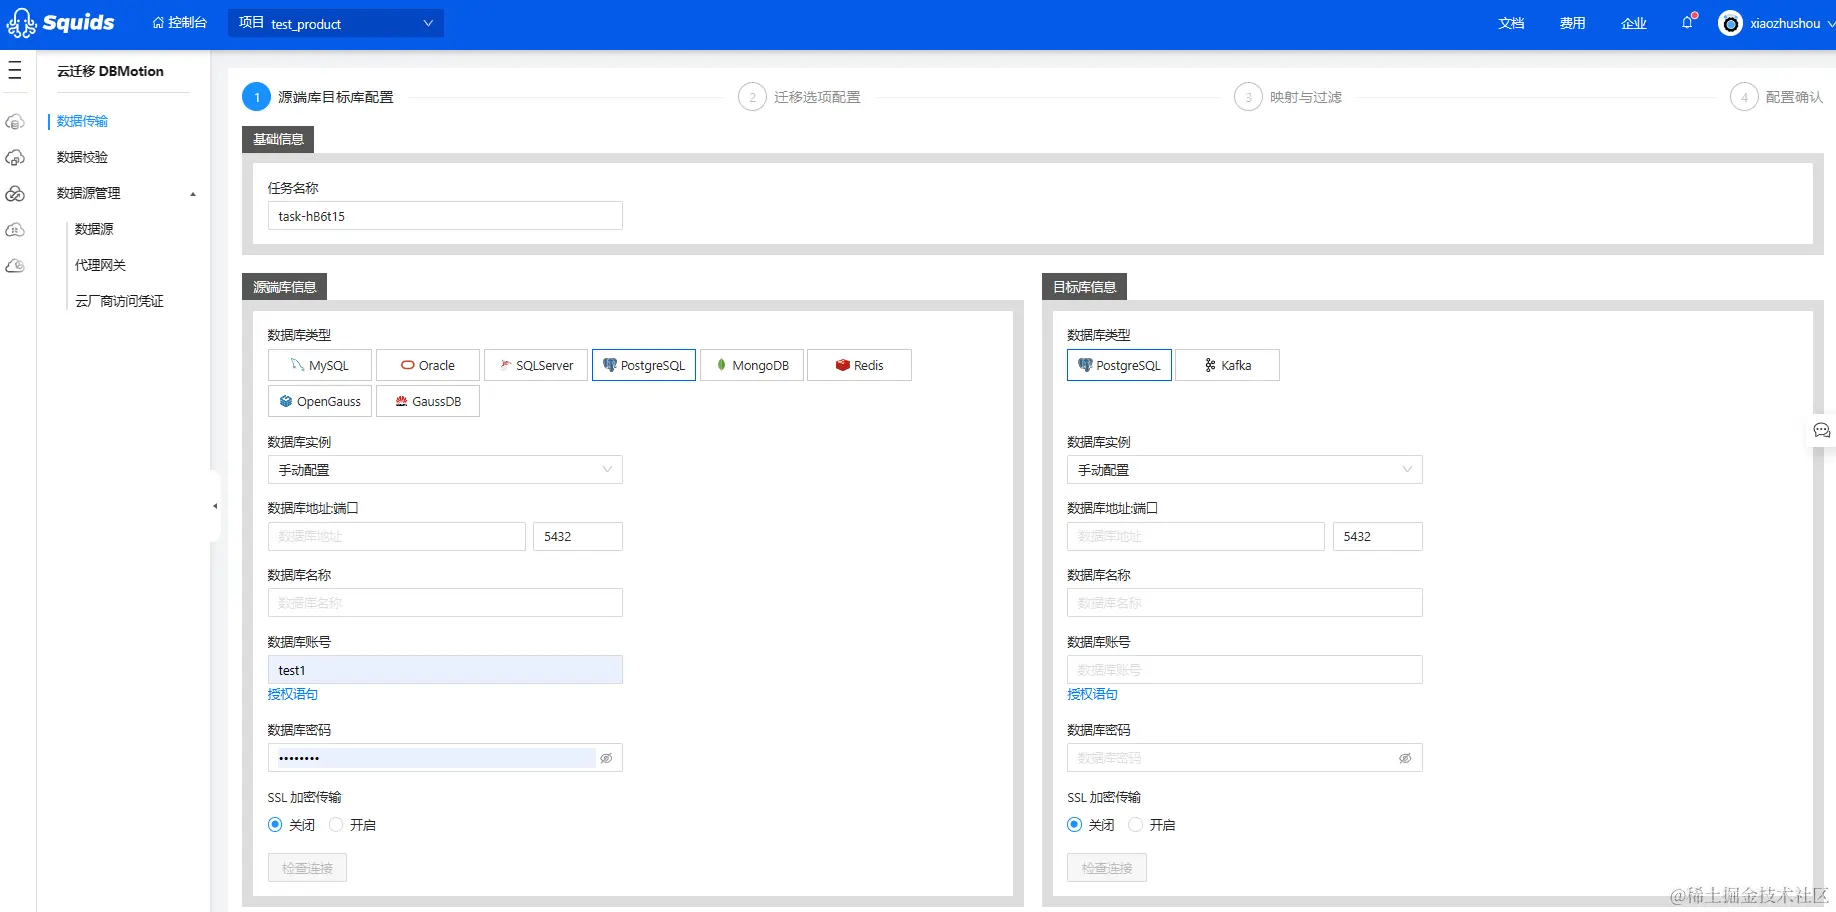
Task: Select Oracle as source database type
Action: [428, 365]
